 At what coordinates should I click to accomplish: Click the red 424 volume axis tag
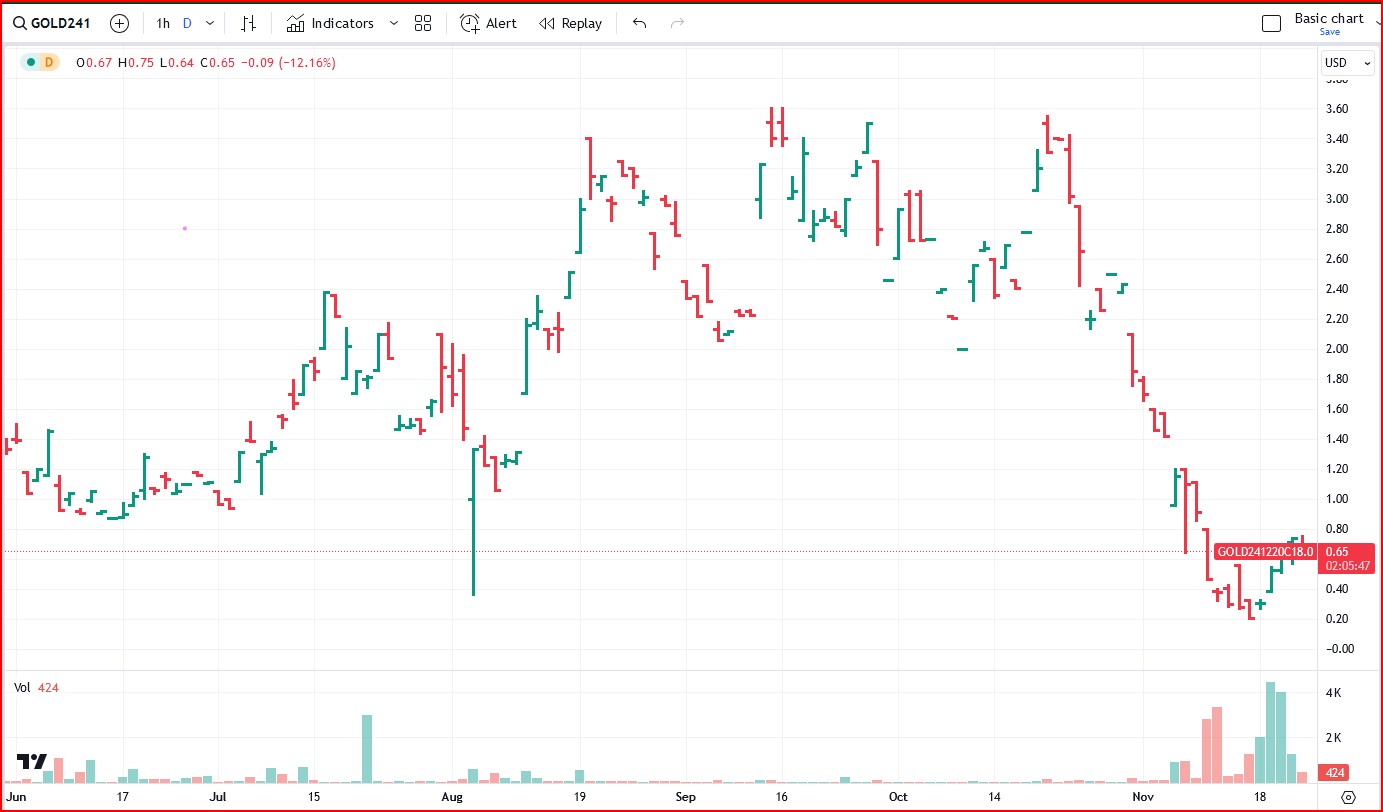point(1336,773)
